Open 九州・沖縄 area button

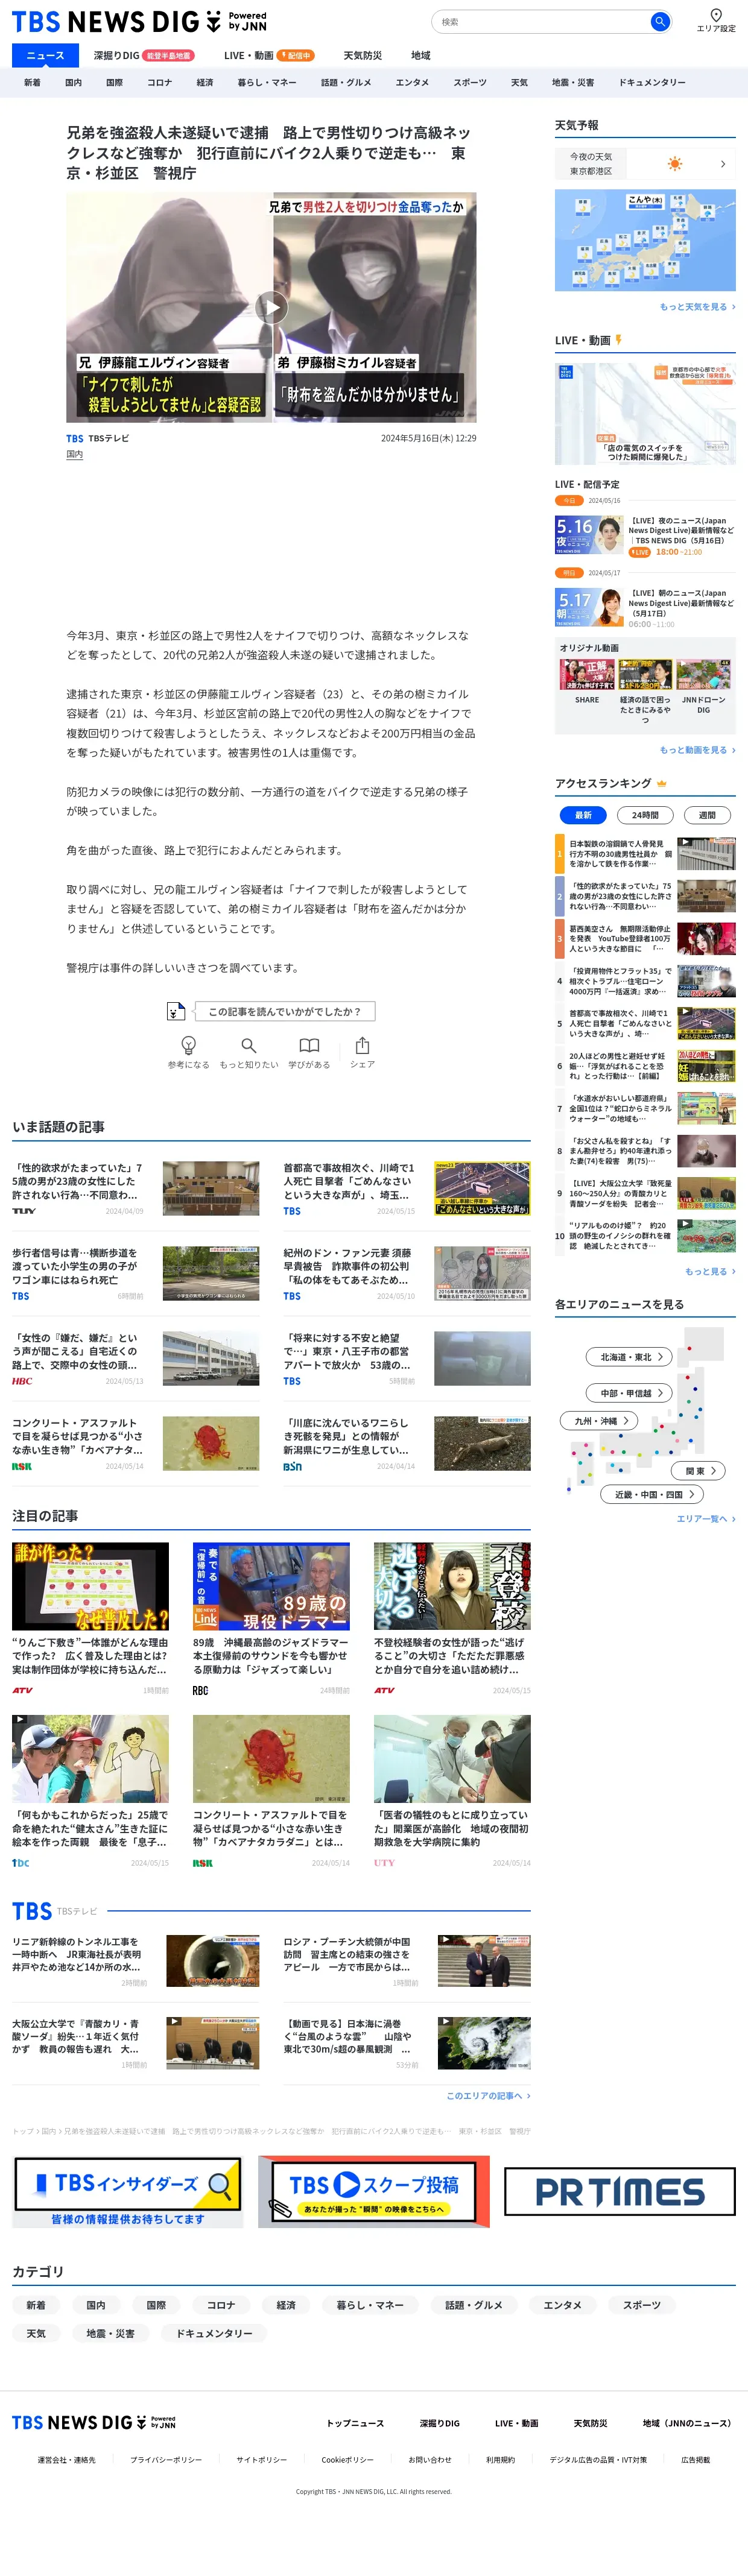[600, 1420]
